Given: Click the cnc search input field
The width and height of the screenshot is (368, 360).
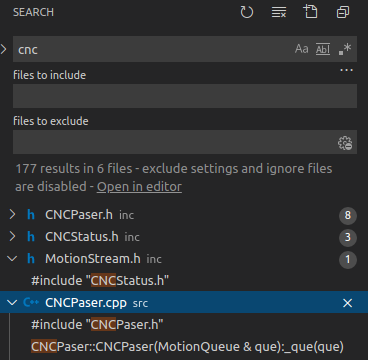Looking at the screenshot, I should point(153,49).
